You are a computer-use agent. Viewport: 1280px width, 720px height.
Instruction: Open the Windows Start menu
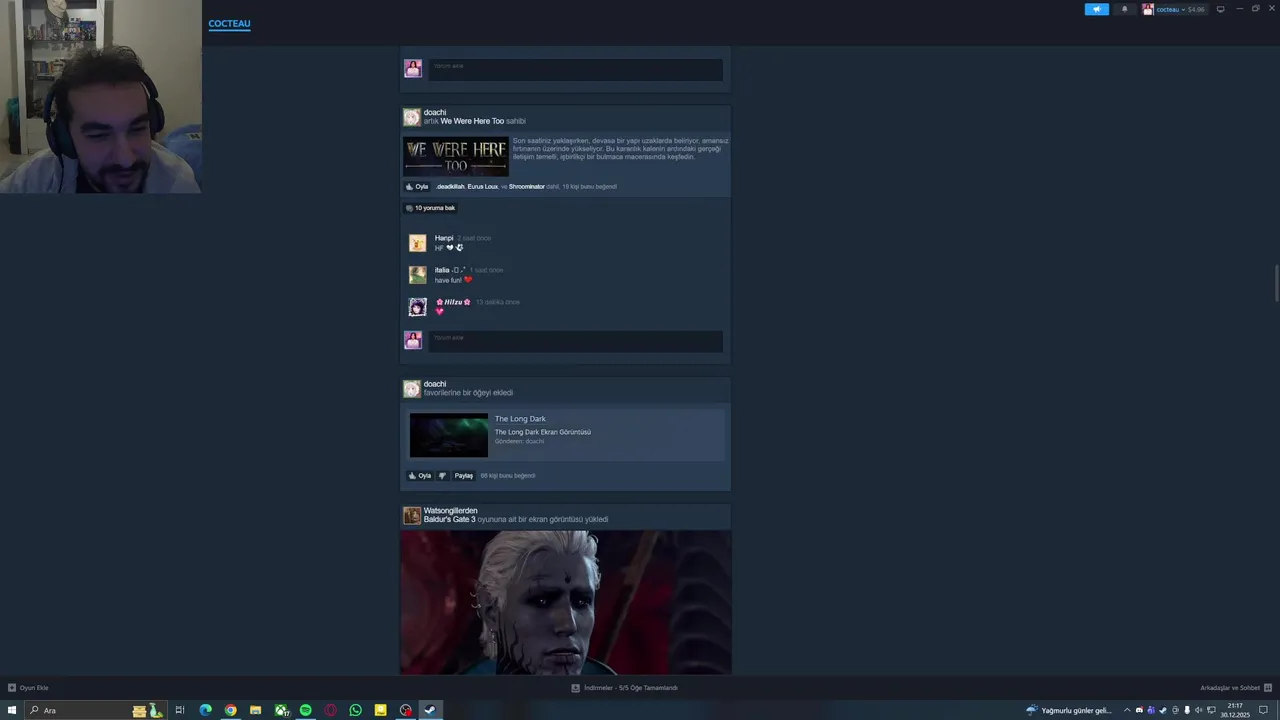pyautogui.click(x=12, y=710)
